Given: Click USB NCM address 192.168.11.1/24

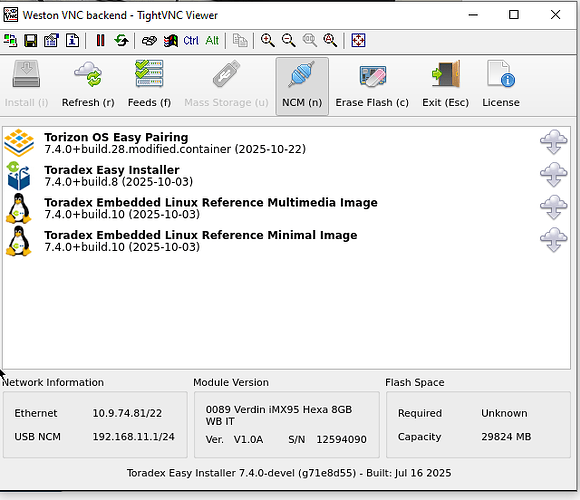Looking at the screenshot, I should [133, 437].
